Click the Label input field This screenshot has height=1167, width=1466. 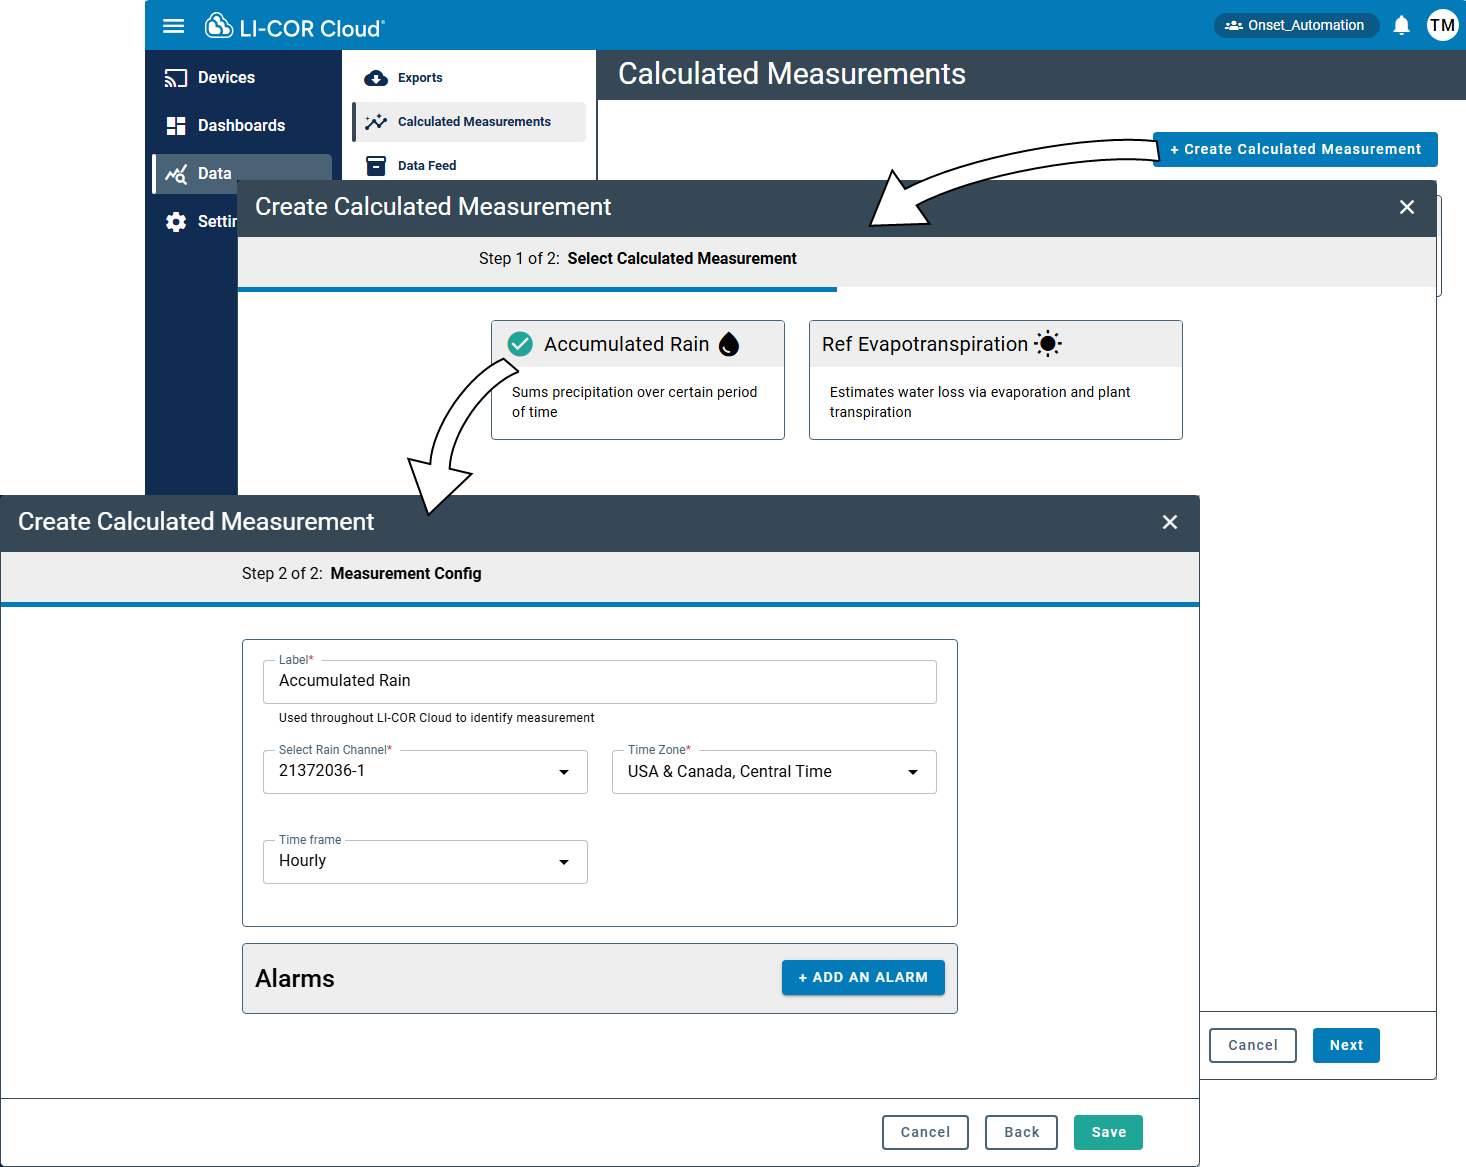click(x=600, y=682)
